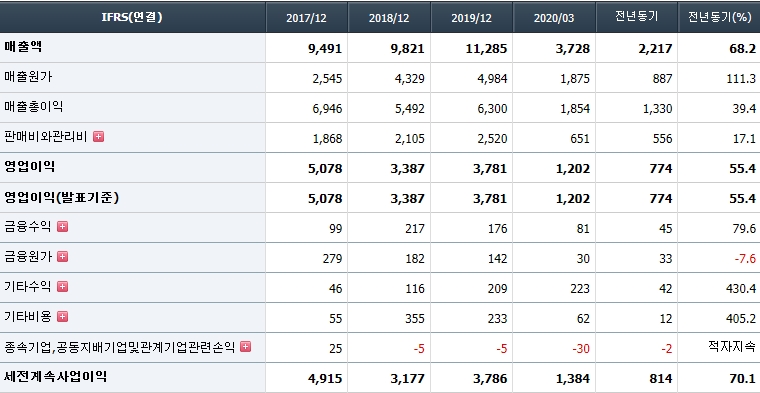Viewport: 760px width, 393px height.
Task: Select the 종속기업,공동지배기업및관계기업관련손익 label
Action: [119, 347]
